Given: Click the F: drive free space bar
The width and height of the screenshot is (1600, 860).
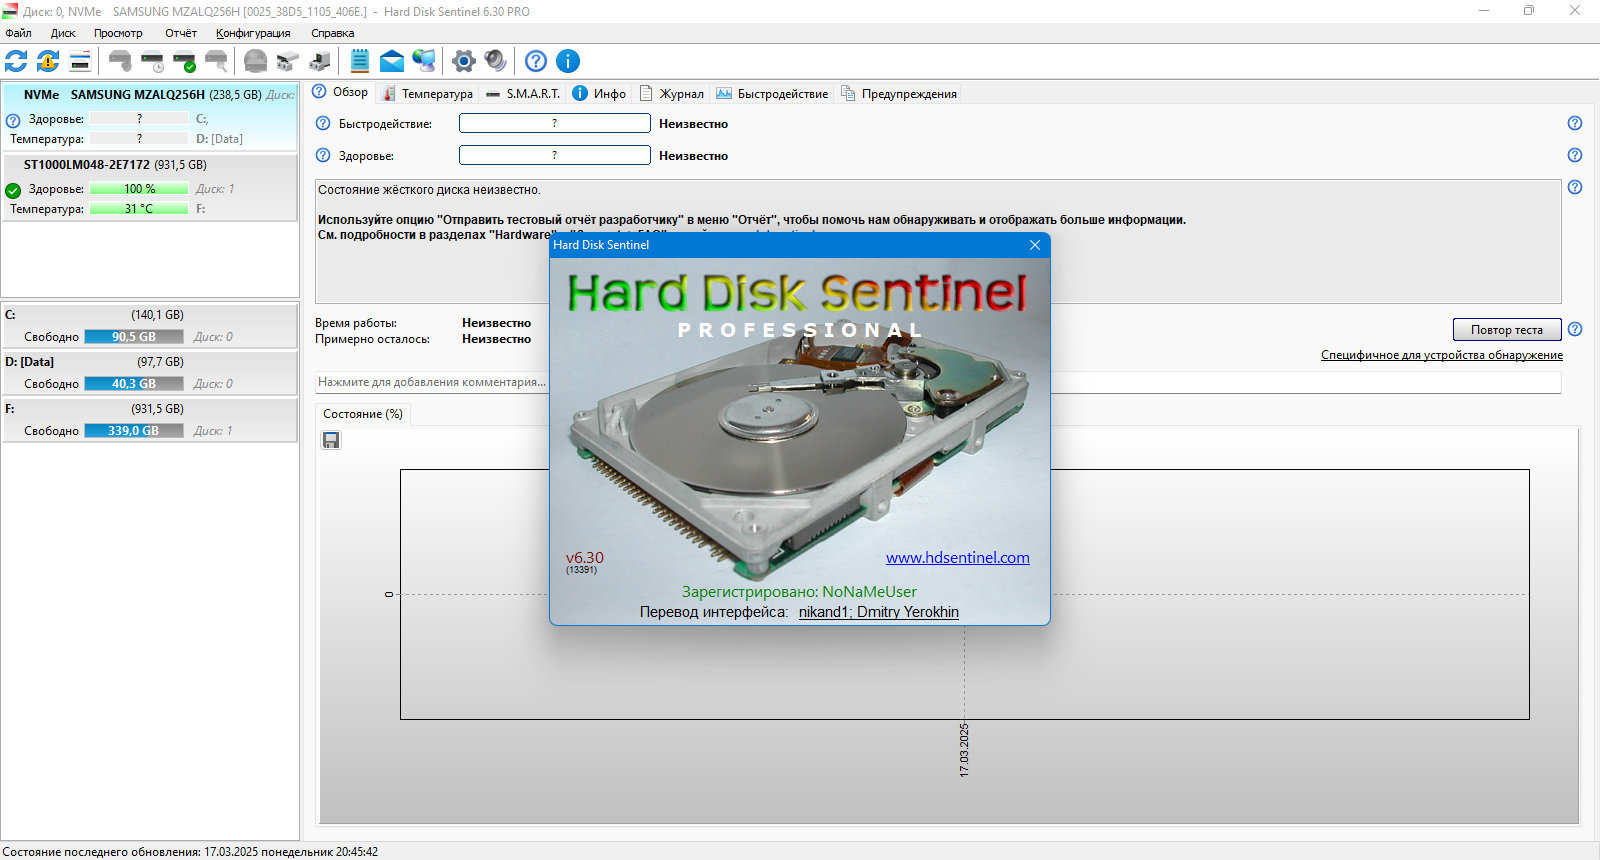Looking at the screenshot, I should (x=134, y=431).
